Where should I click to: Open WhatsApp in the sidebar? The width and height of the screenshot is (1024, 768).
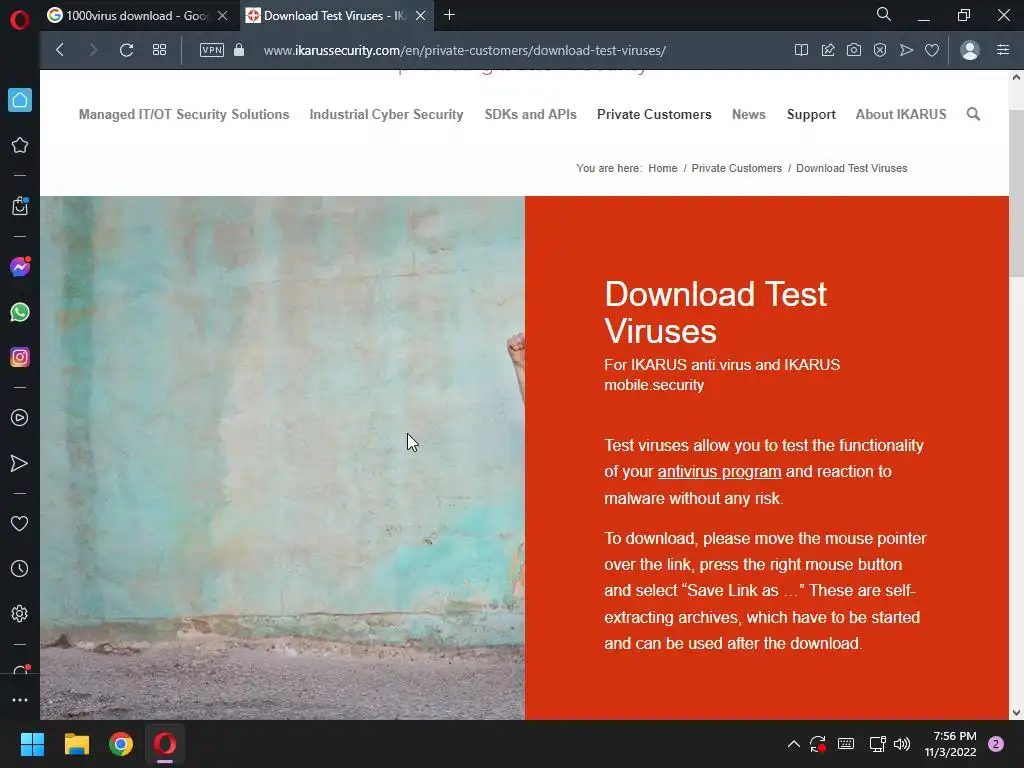point(20,312)
